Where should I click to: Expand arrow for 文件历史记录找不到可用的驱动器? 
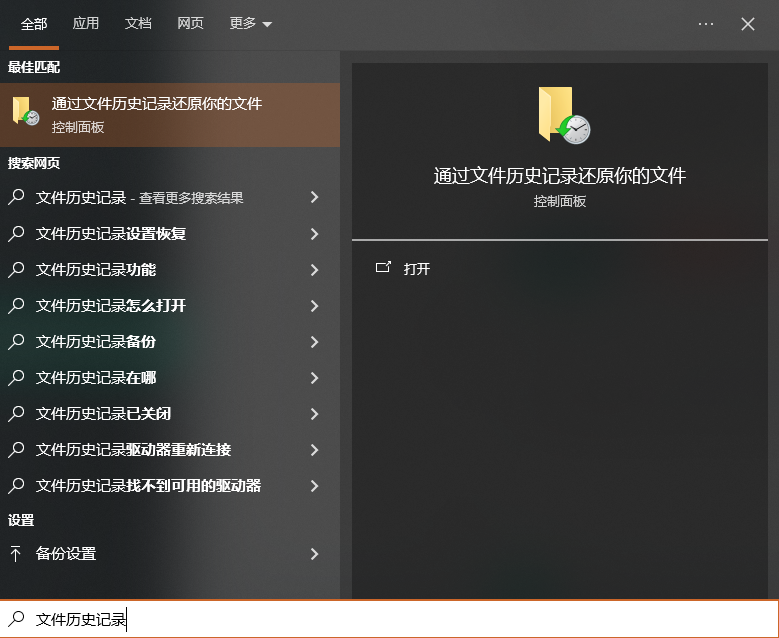pyautogui.click(x=314, y=485)
